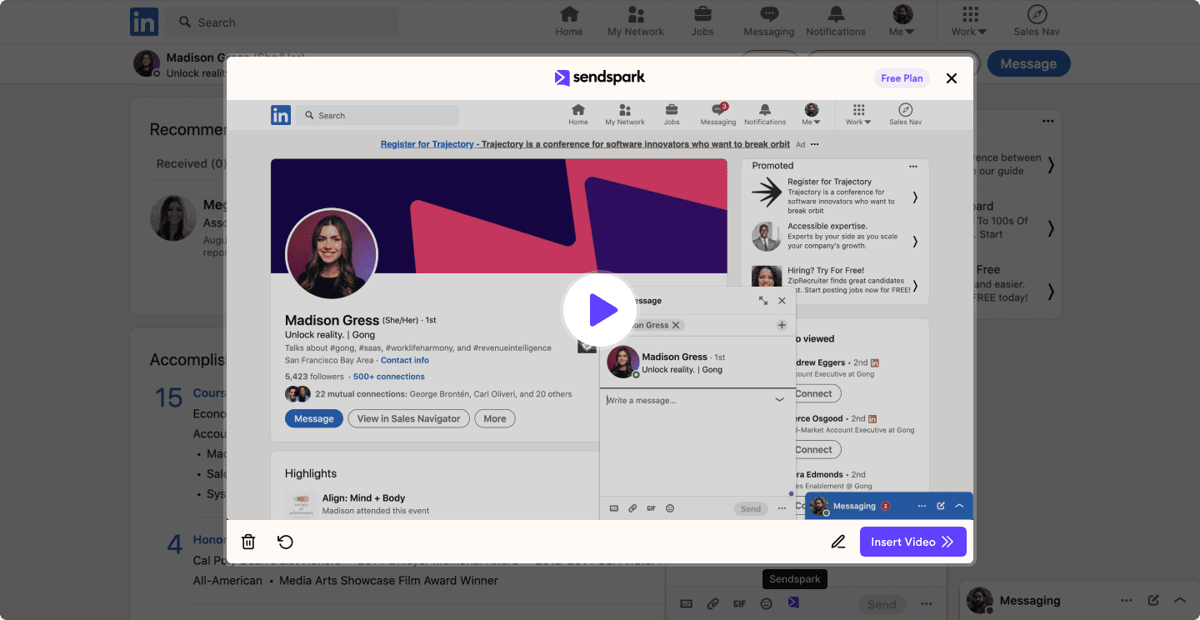This screenshot has width=1200, height=620.
Task: Open the emoji picker in the composer
Action: (x=766, y=603)
